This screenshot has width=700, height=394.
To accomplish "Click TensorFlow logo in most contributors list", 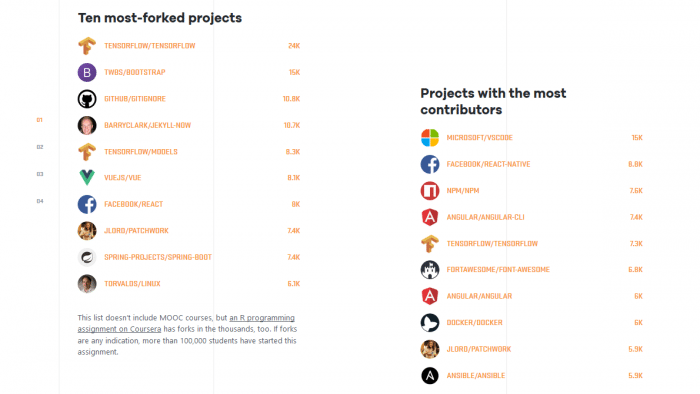I will [x=430, y=244].
